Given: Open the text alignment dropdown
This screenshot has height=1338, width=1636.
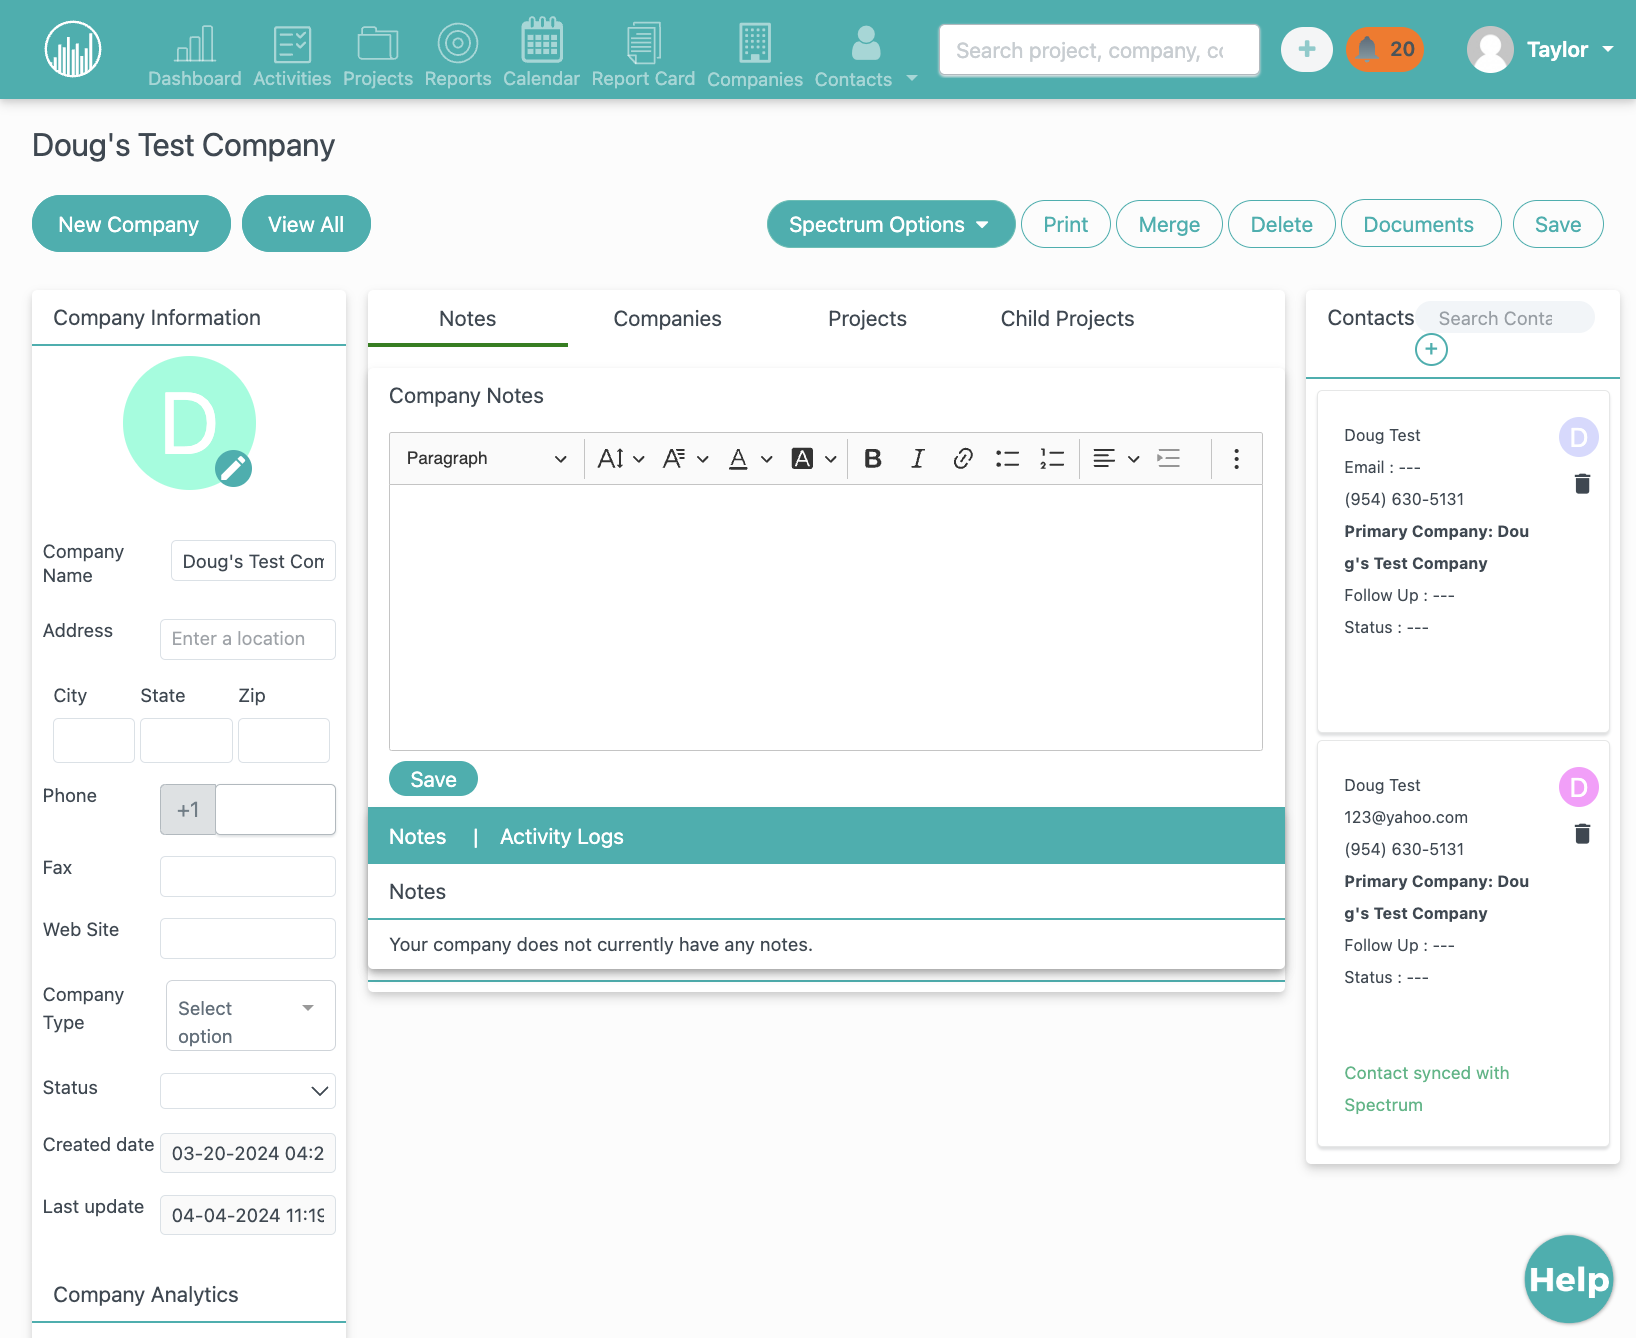Looking at the screenshot, I should (1115, 458).
